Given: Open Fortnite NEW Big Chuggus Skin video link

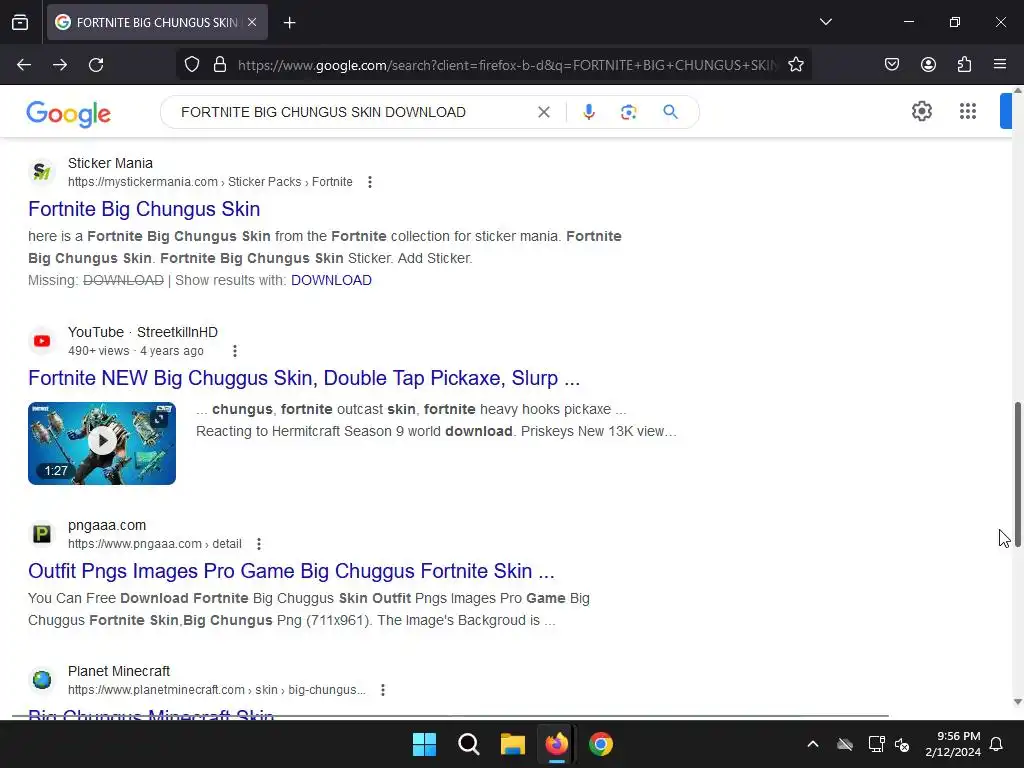Looking at the screenshot, I should tap(304, 378).
